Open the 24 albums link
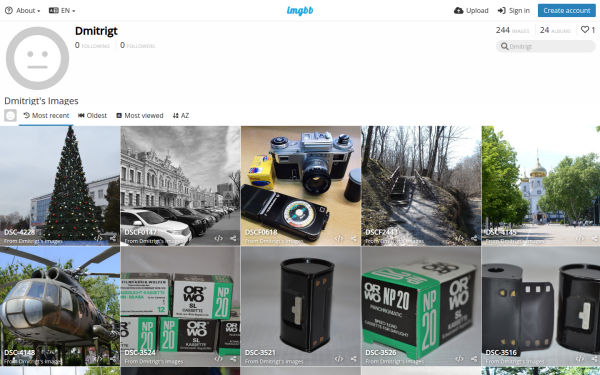This screenshot has width=600, height=375. [555, 30]
